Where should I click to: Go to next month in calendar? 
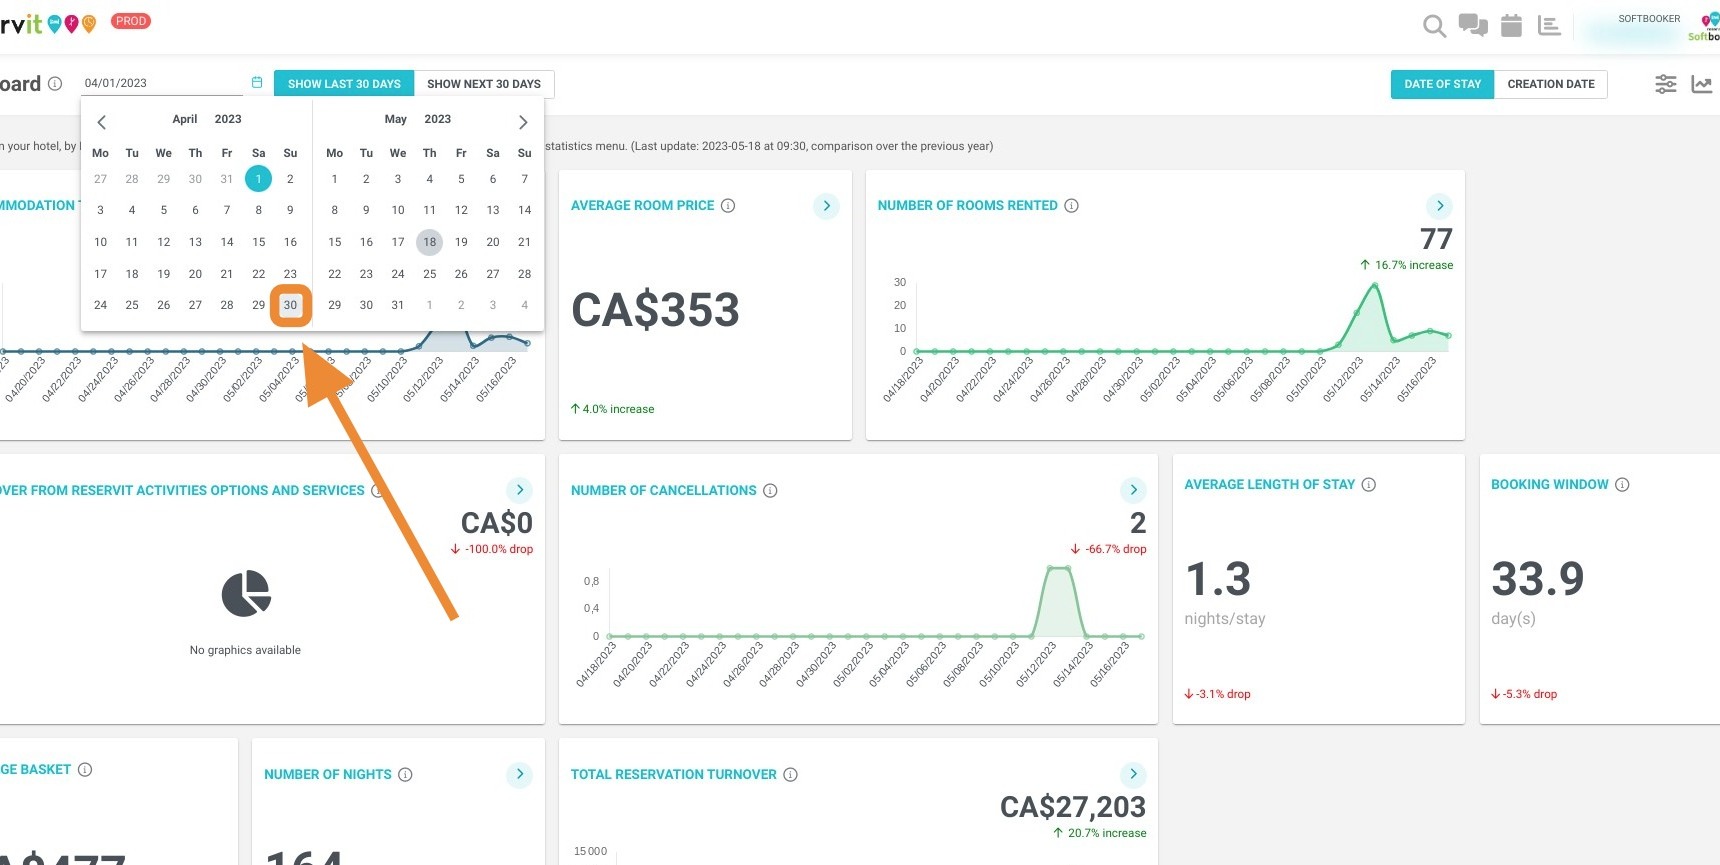coord(523,122)
